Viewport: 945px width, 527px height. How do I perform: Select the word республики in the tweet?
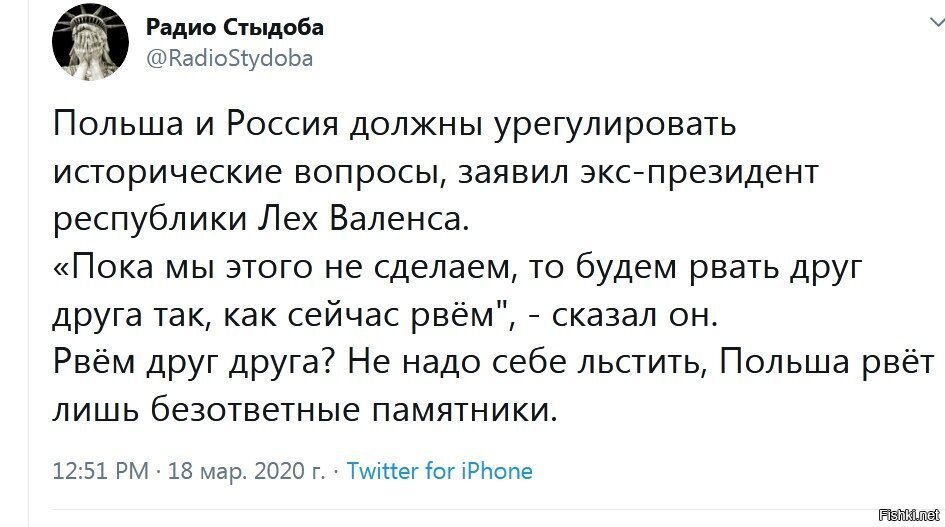(x=150, y=220)
